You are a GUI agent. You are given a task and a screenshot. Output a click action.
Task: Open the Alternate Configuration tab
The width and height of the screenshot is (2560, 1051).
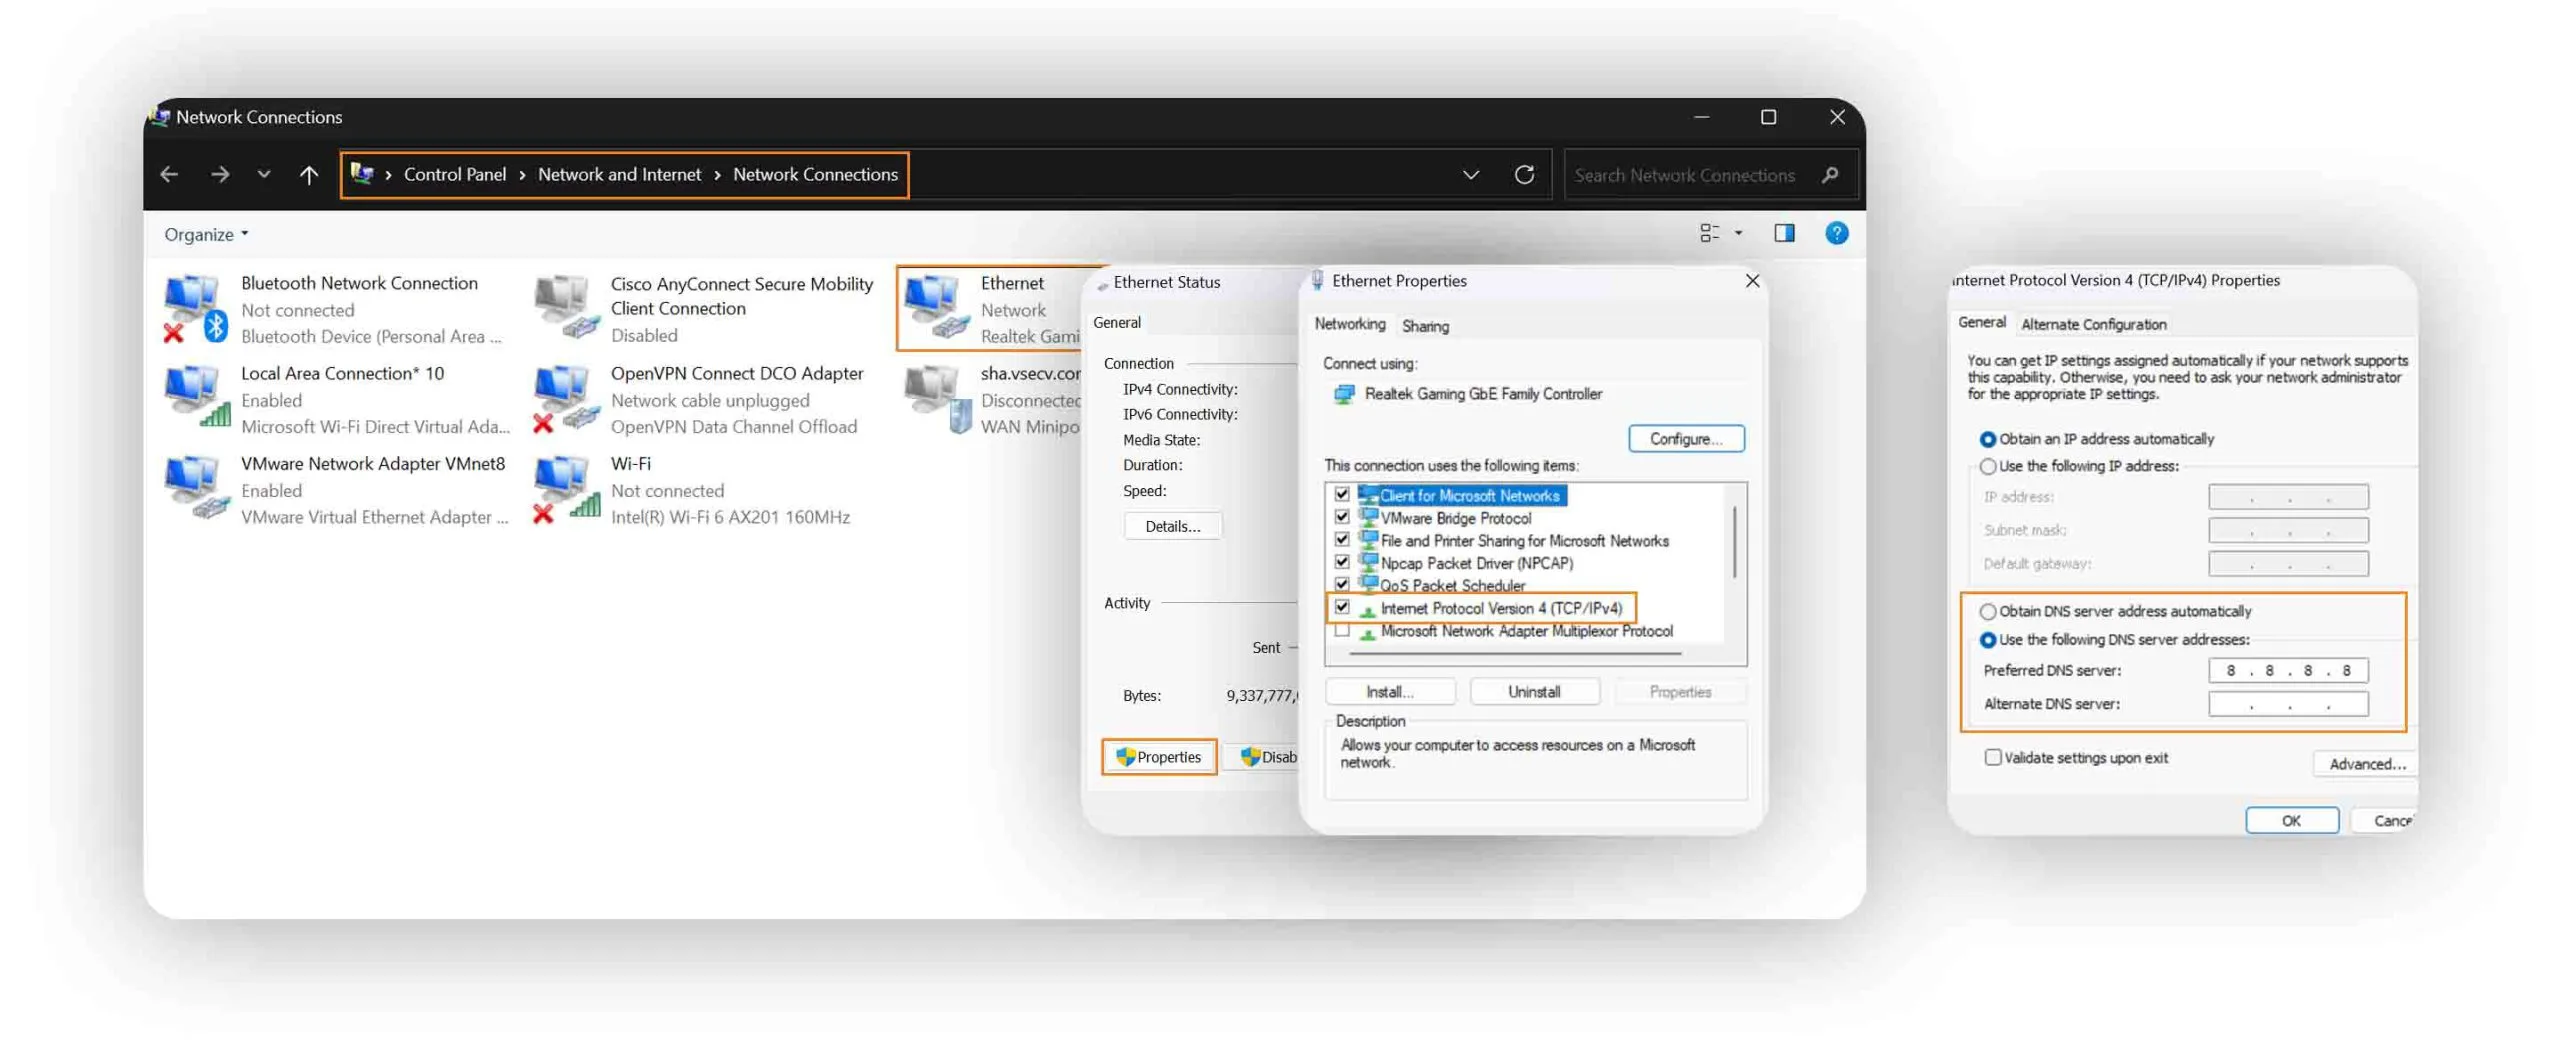point(2093,324)
